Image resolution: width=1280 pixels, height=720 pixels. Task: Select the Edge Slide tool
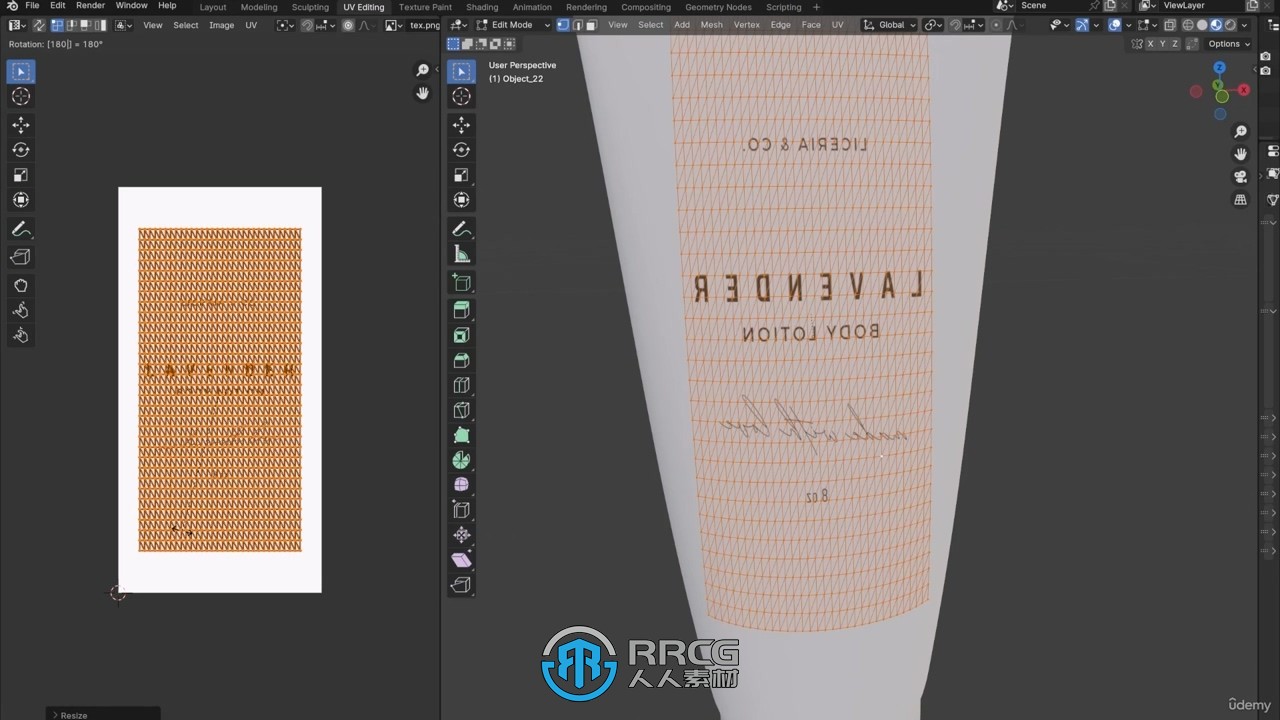[461, 510]
